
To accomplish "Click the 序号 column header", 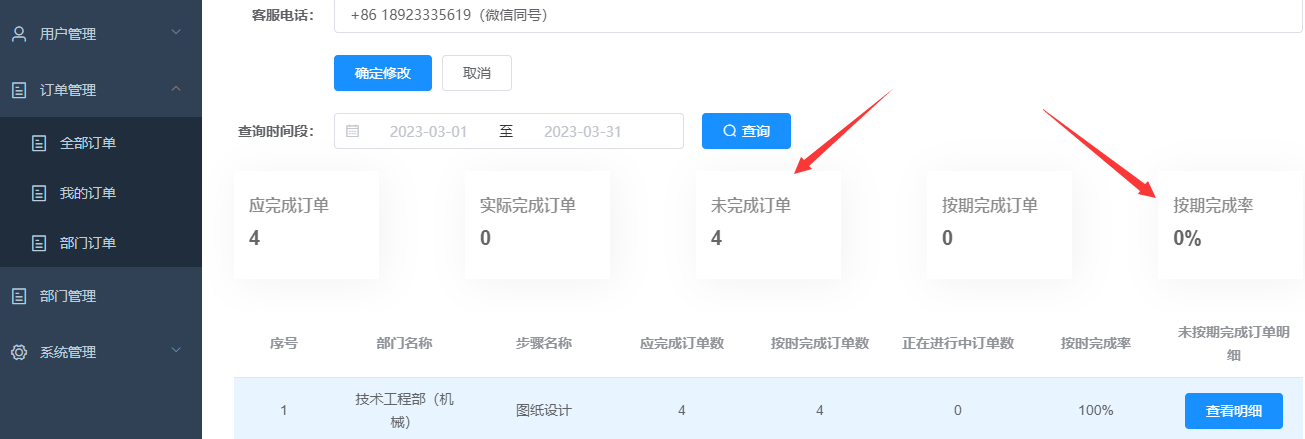I will (x=284, y=343).
